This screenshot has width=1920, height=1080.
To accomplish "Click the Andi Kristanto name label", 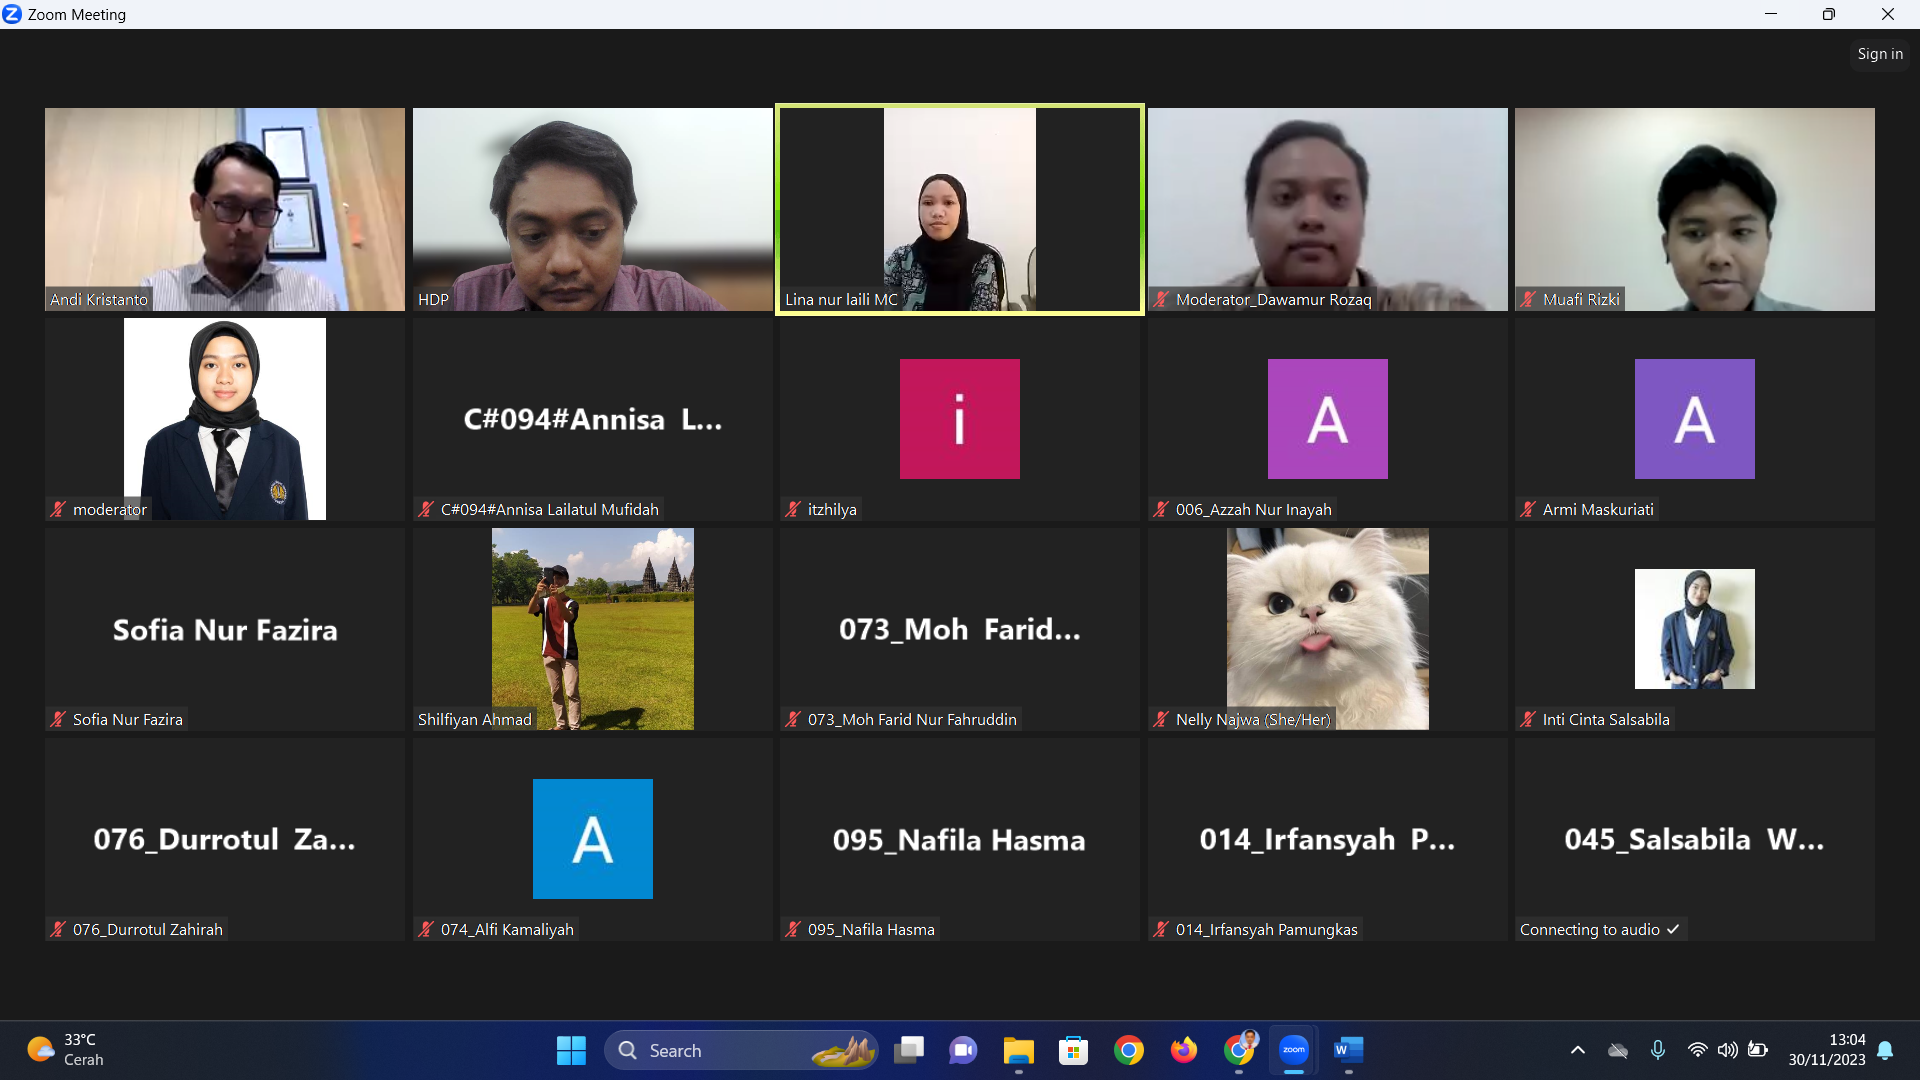I will [99, 299].
